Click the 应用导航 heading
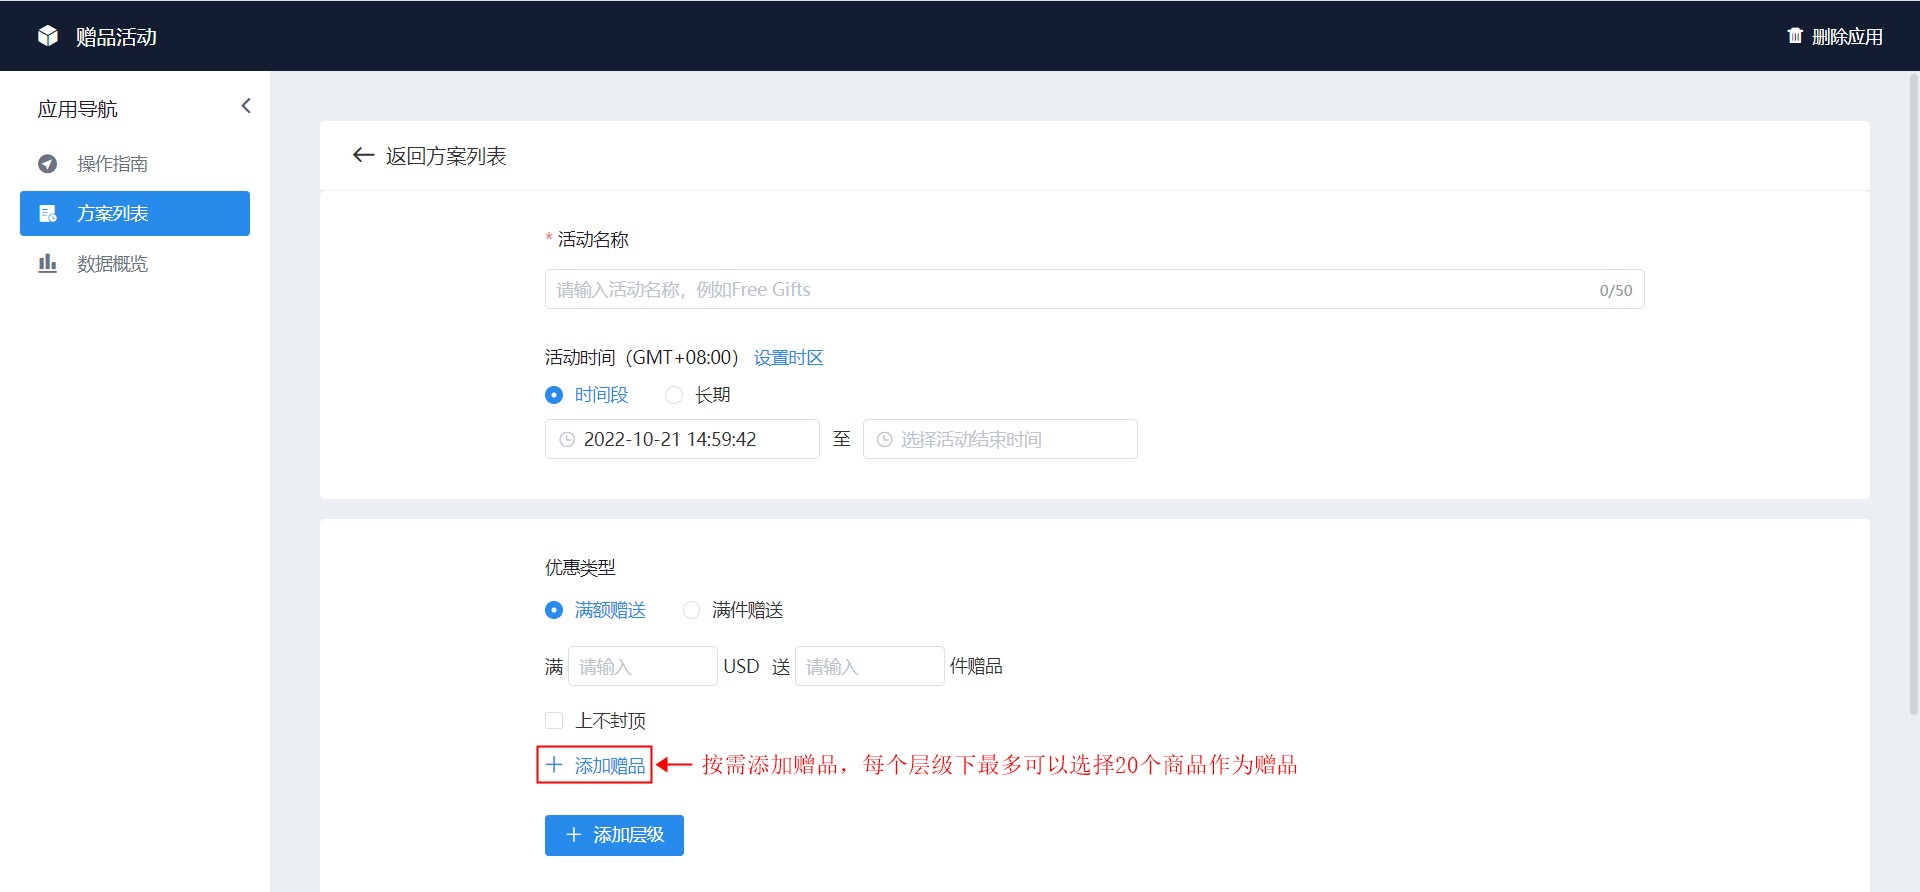Image resolution: width=1920 pixels, height=892 pixels. 78,109
